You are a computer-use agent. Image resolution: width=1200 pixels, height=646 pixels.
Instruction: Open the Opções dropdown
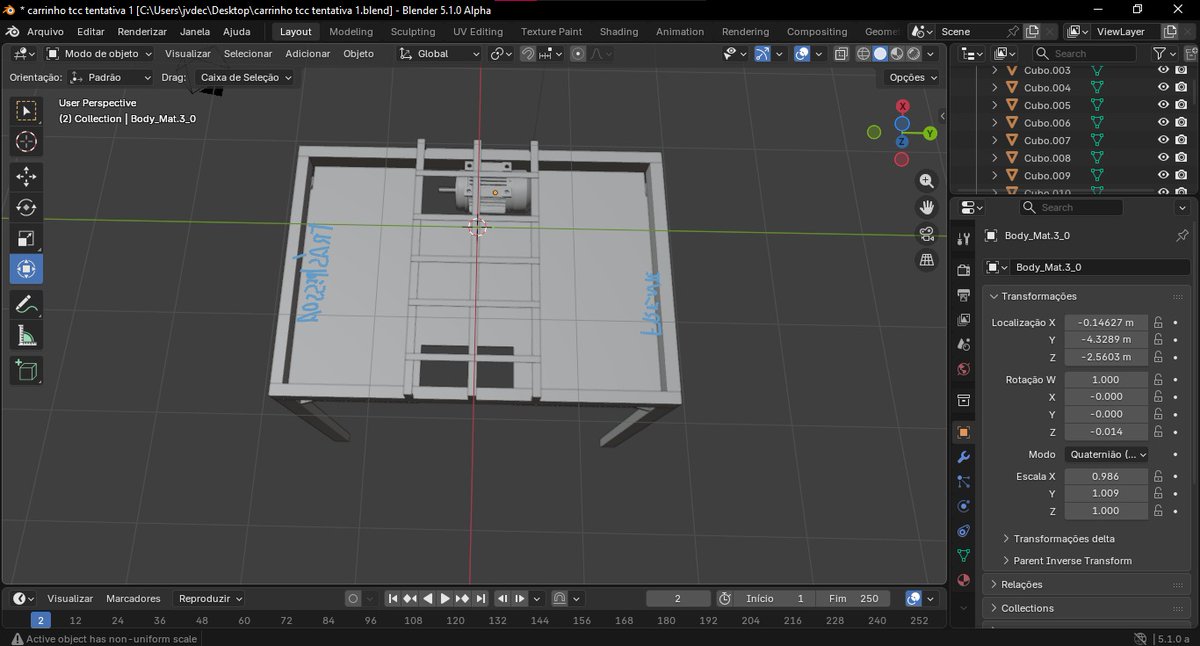(913, 77)
